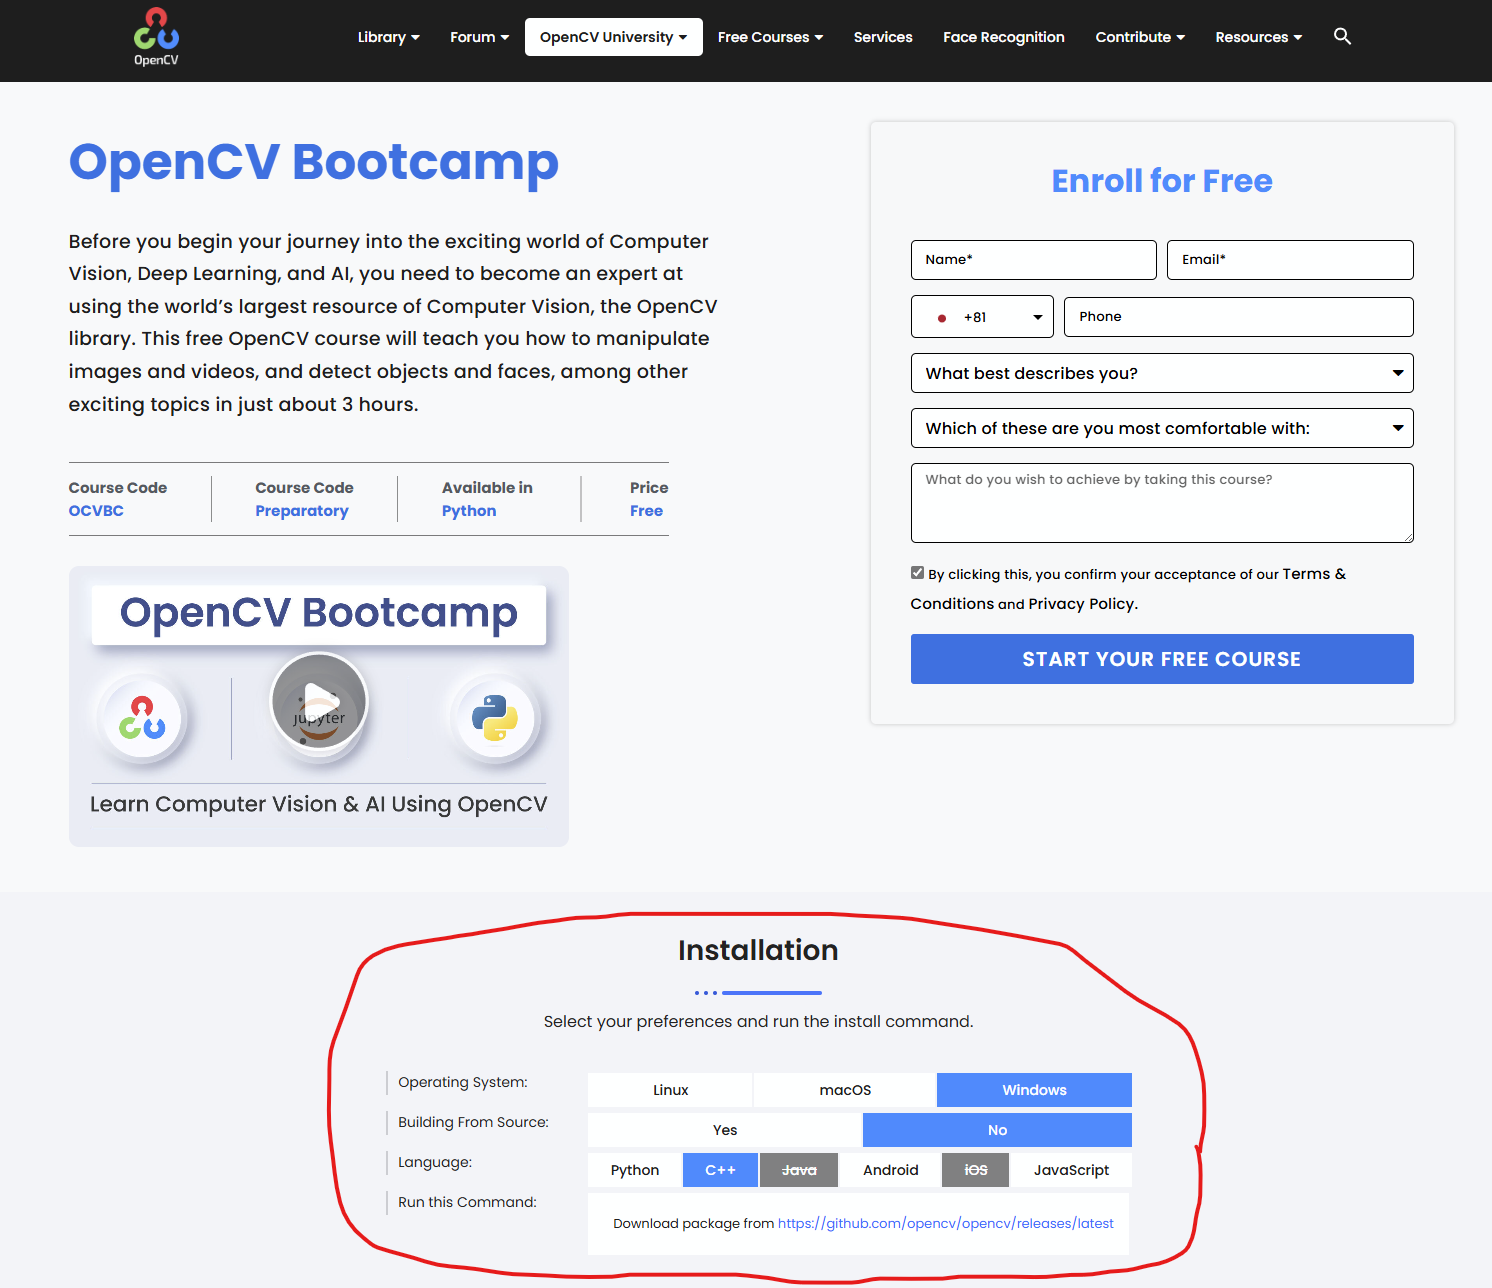1492x1288 pixels.
Task: Click the Preparatory value
Action: coord(302,511)
